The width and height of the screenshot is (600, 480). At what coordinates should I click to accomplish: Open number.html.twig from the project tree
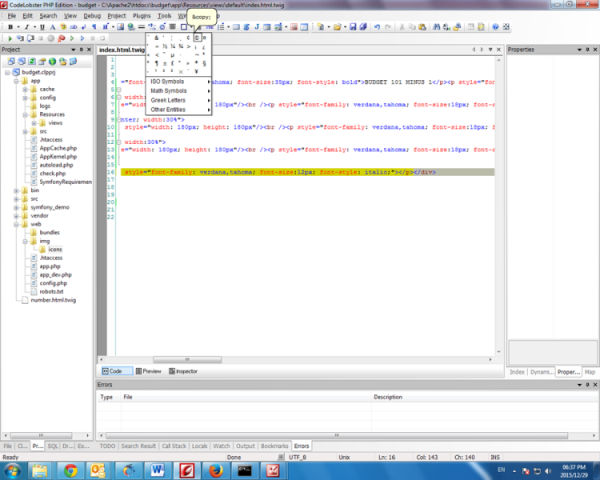(x=55, y=299)
